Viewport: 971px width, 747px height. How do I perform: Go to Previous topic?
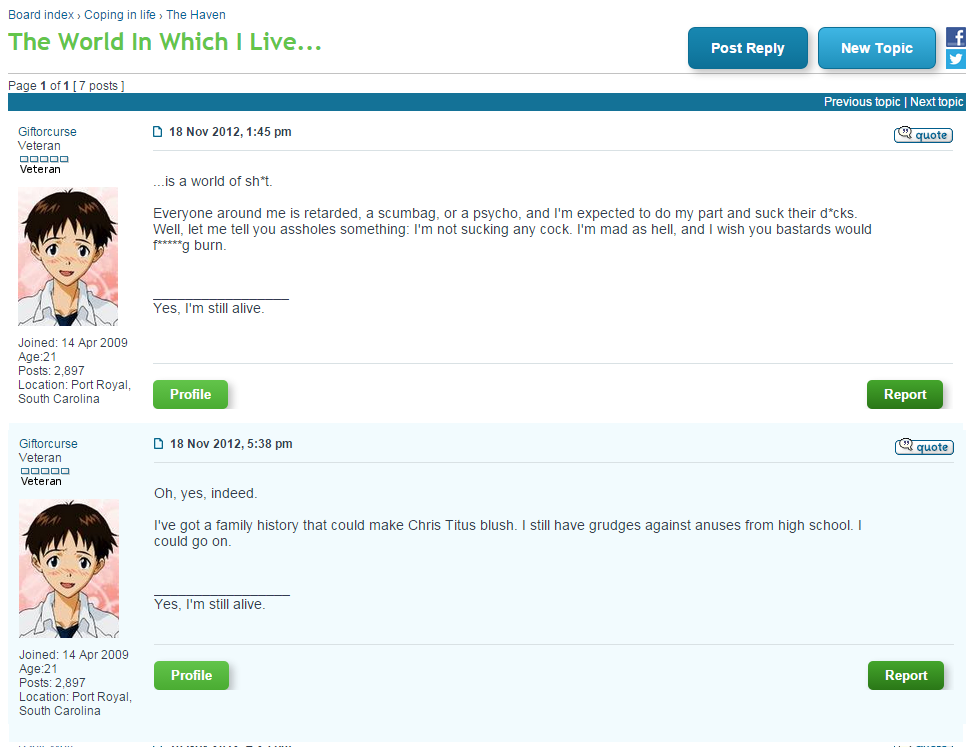click(861, 102)
